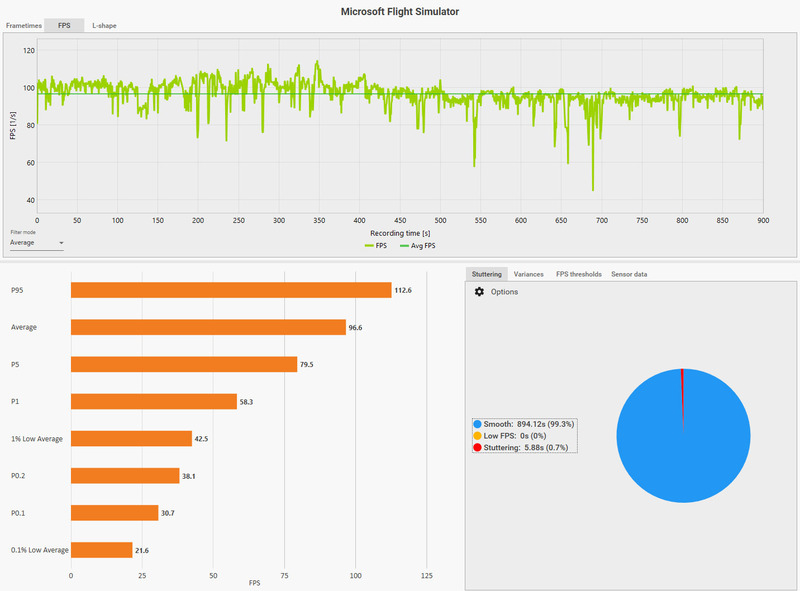This screenshot has width=800, height=591.
Task: Select the Average orange bar
Action: (x=208, y=327)
